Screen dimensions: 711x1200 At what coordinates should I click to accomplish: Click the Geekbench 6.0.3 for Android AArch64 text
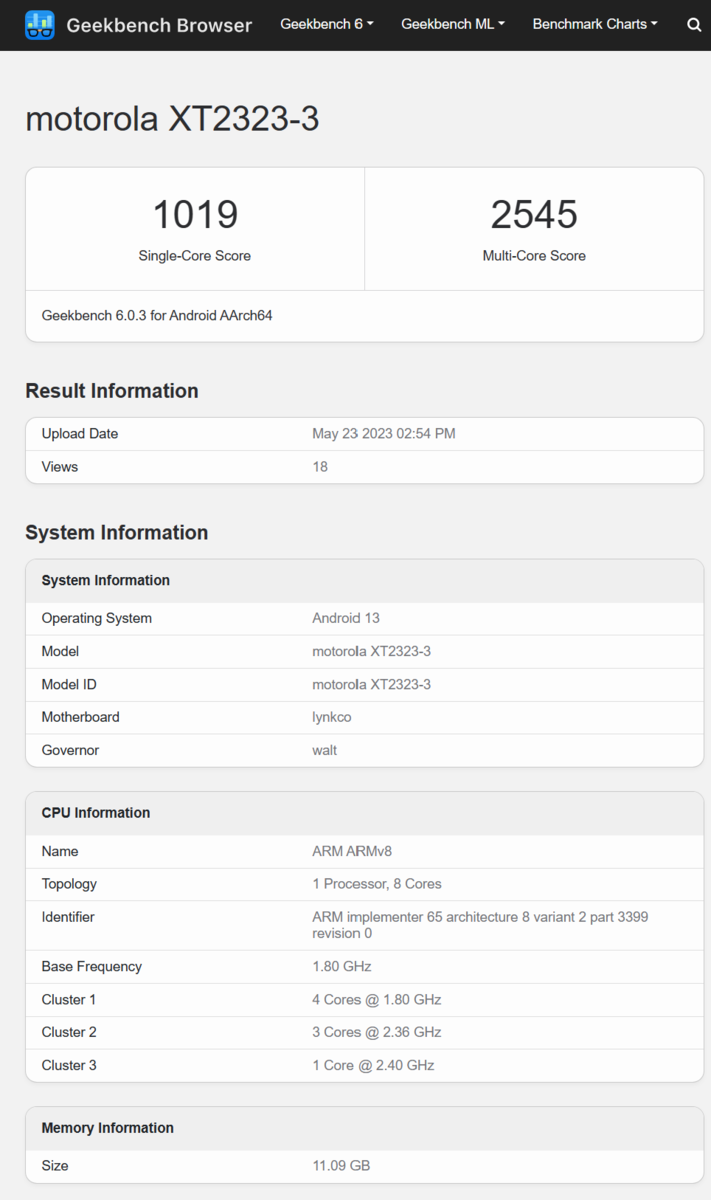tap(157, 316)
